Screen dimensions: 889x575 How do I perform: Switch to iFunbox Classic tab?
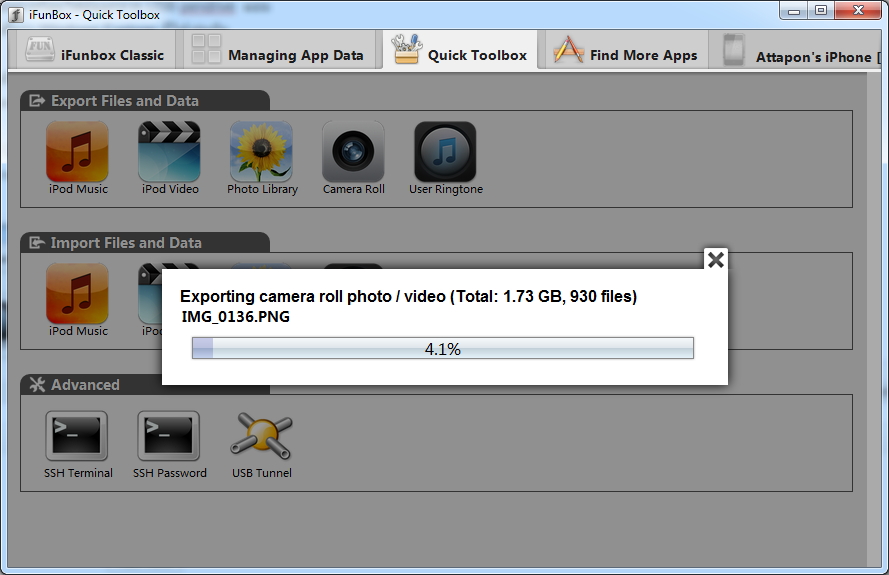click(x=94, y=51)
